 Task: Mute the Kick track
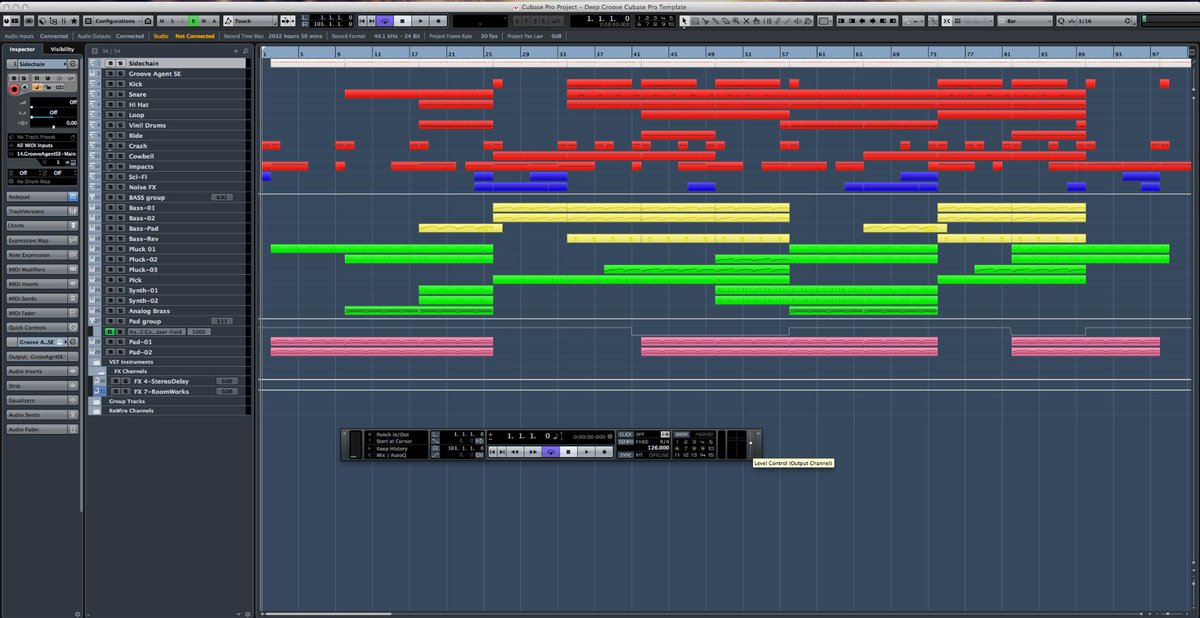coord(111,84)
